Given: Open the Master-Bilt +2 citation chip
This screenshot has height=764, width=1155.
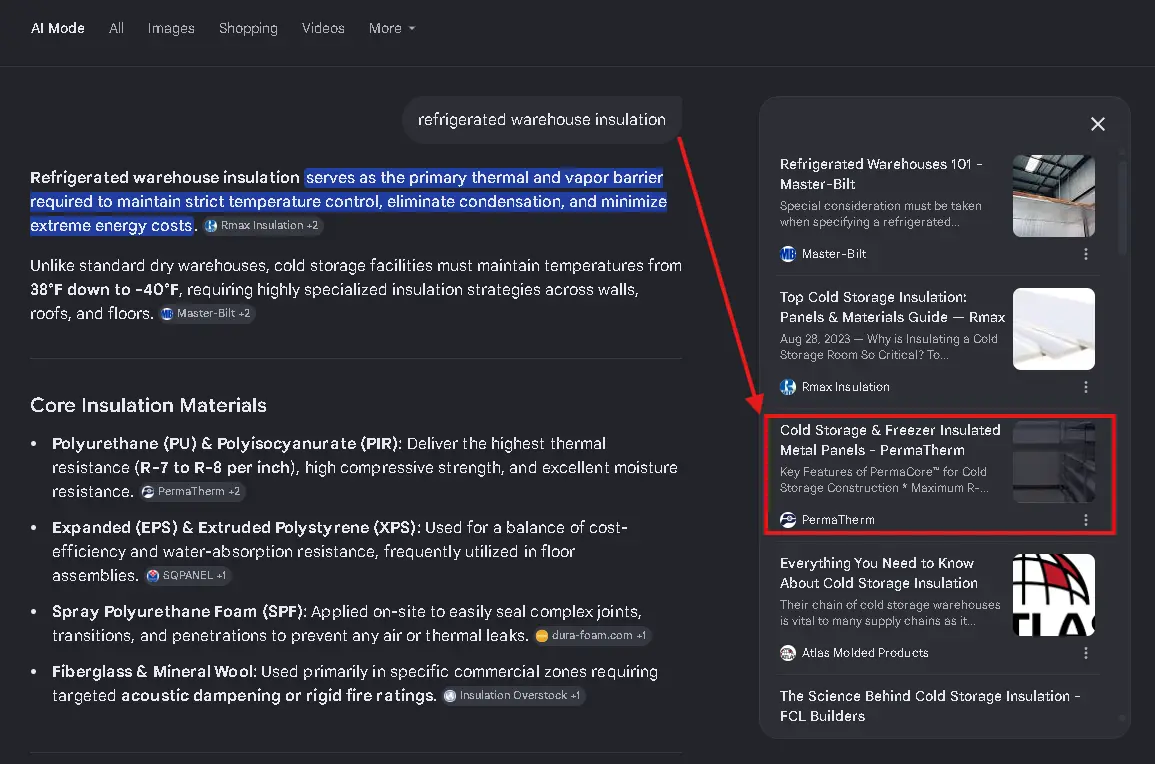Looking at the screenshot, I should point(207,313).
